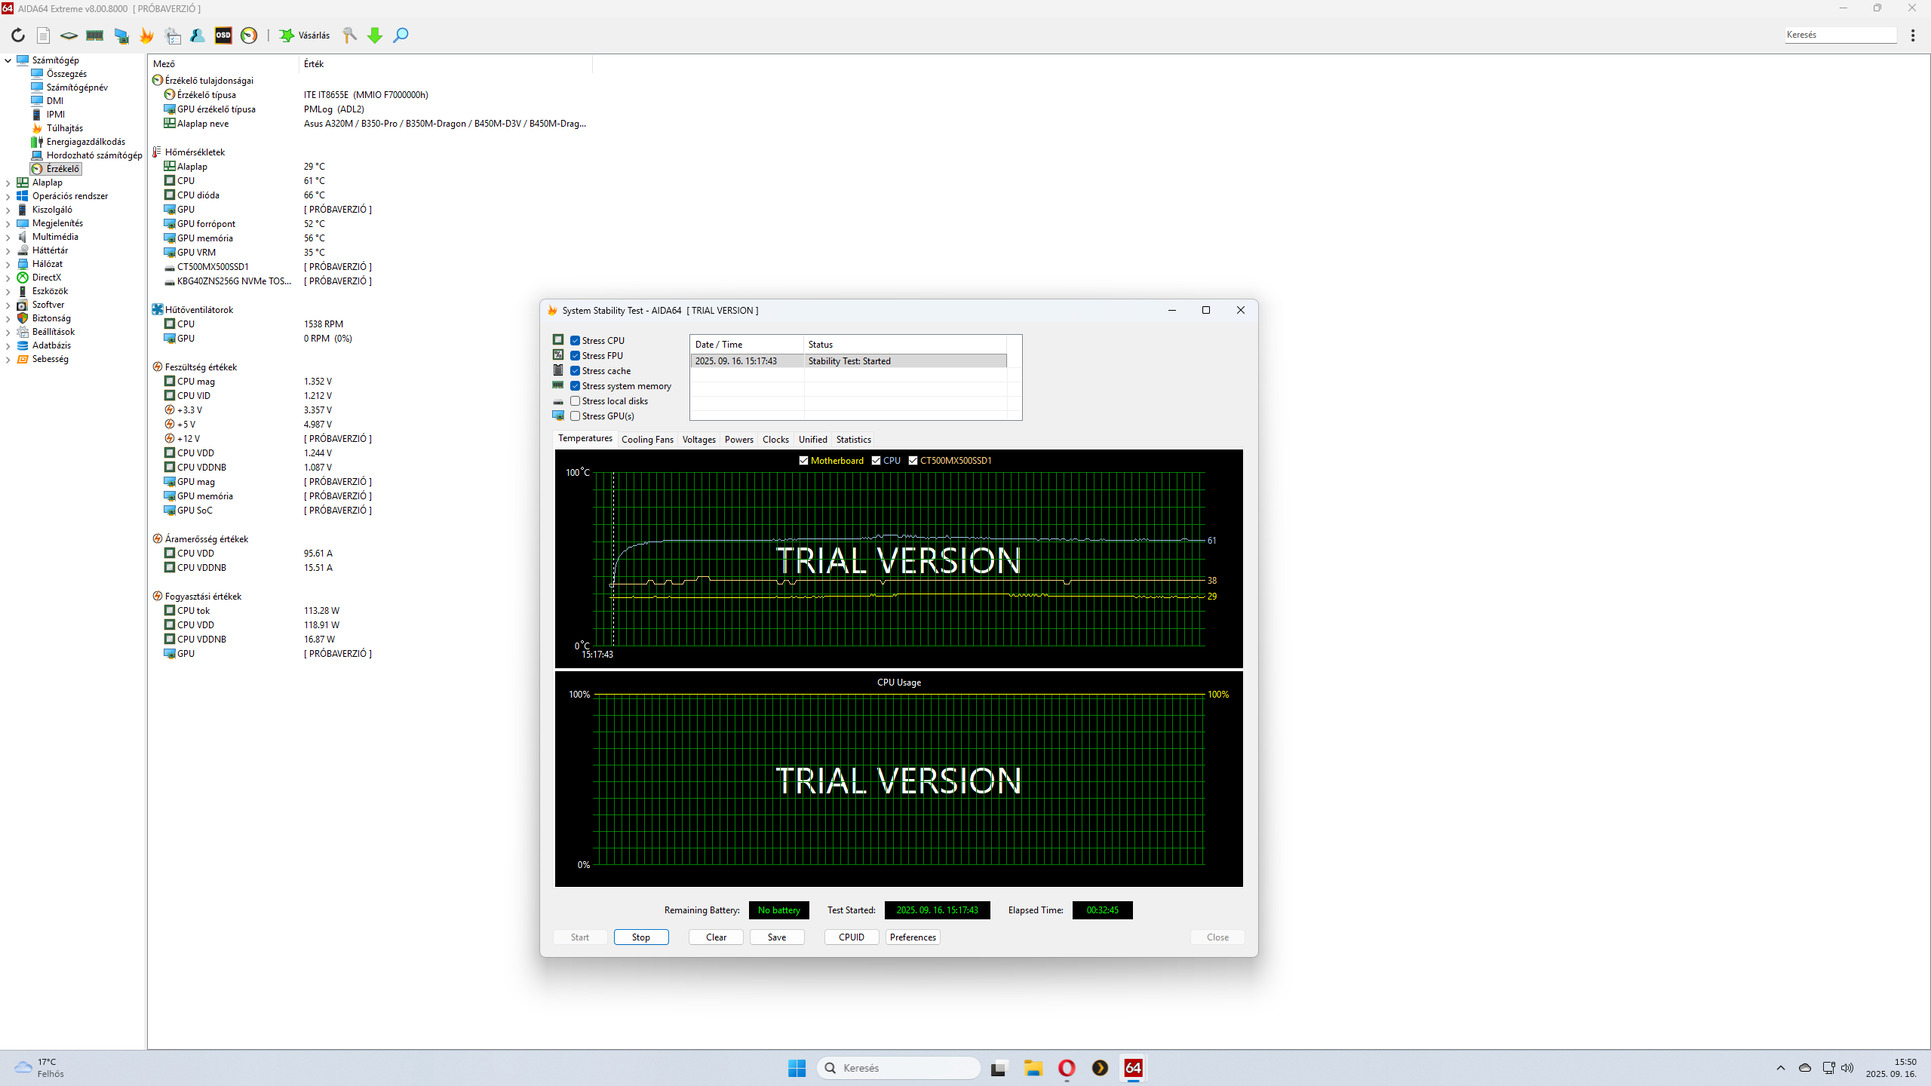Viewport: 1931px width, 1086px height.
Task: Enable Stress local disks checkbox
Action: click(575, 401)
